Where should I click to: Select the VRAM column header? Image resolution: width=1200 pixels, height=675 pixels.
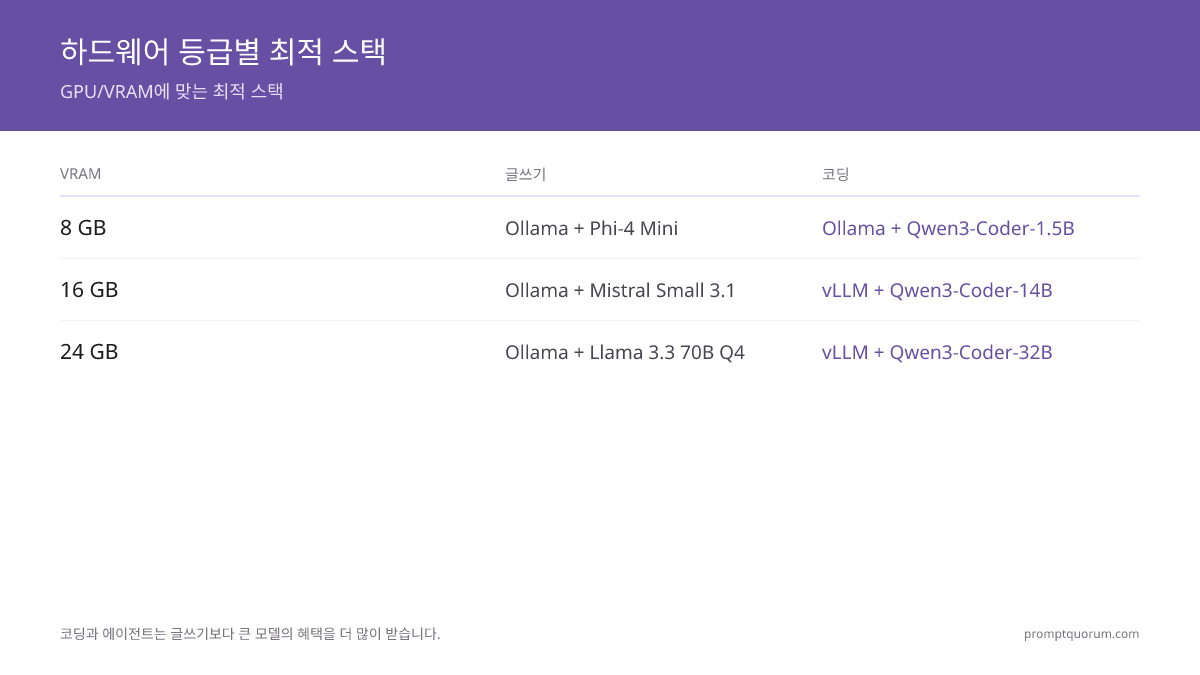pyautogui.click(x=80, y=174)
